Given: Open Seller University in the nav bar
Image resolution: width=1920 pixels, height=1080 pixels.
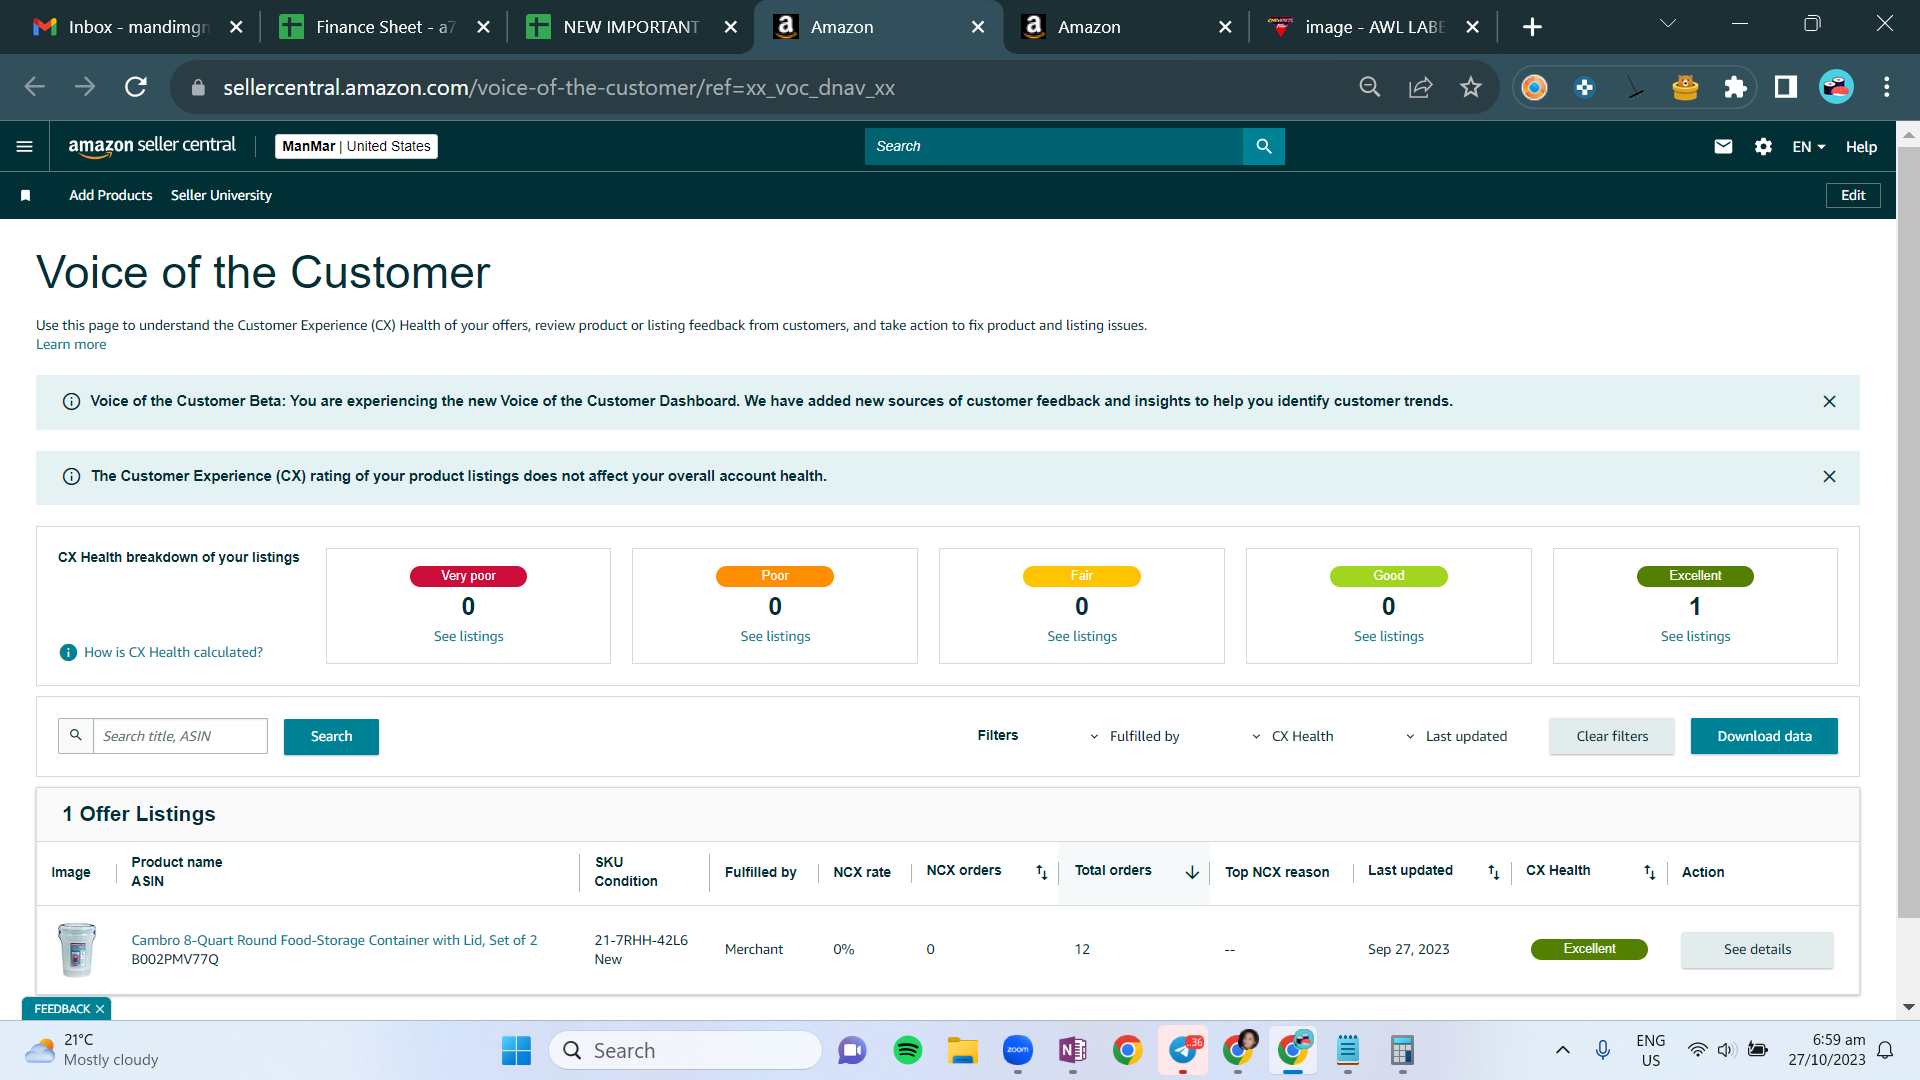Looking at the screenshot, I should click(x=221, y=196).
